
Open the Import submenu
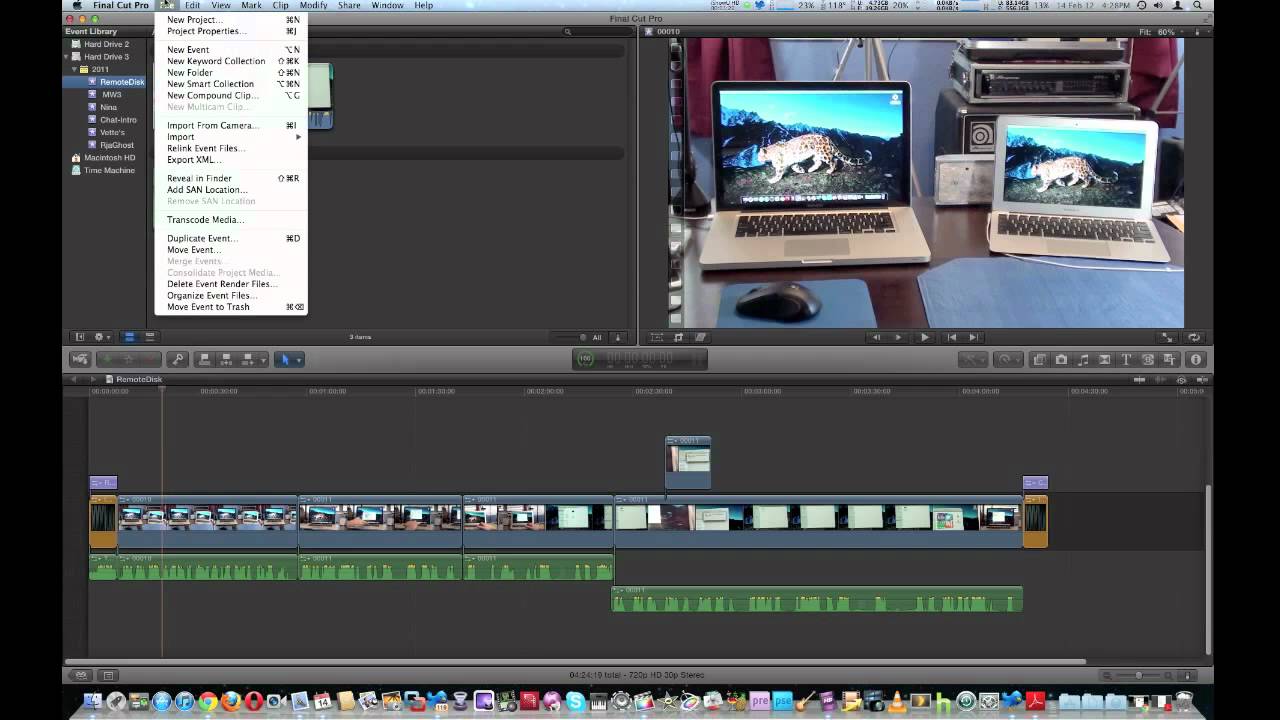231,137
